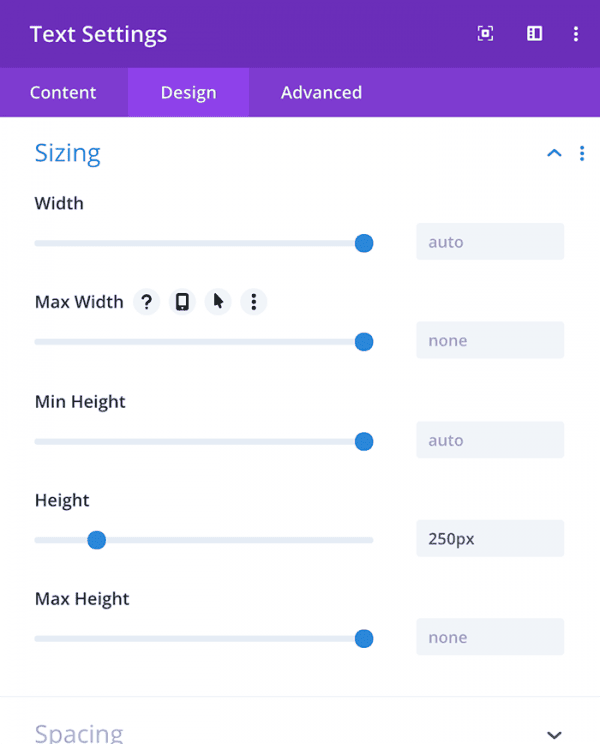Click the Sizing section heading

(x=67, y=153)
